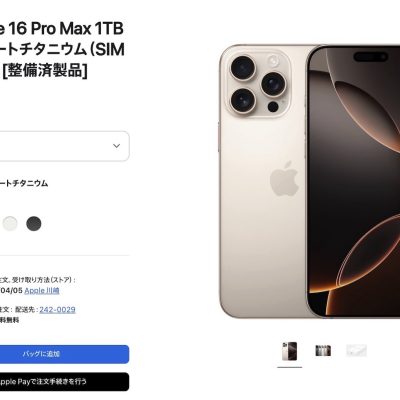Click the dropdown chevron arrow
Viewport: 400px width, 400px height.
coord(116,146)
